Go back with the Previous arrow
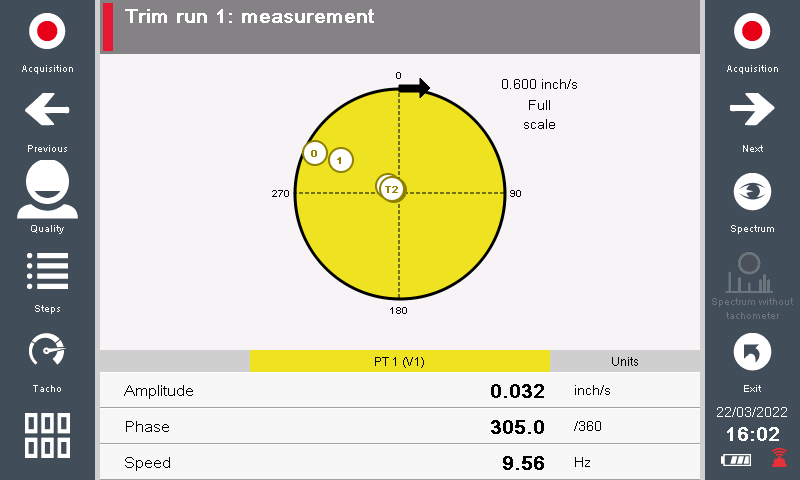This screenshot has width=800, height=480. coord(47,110)
